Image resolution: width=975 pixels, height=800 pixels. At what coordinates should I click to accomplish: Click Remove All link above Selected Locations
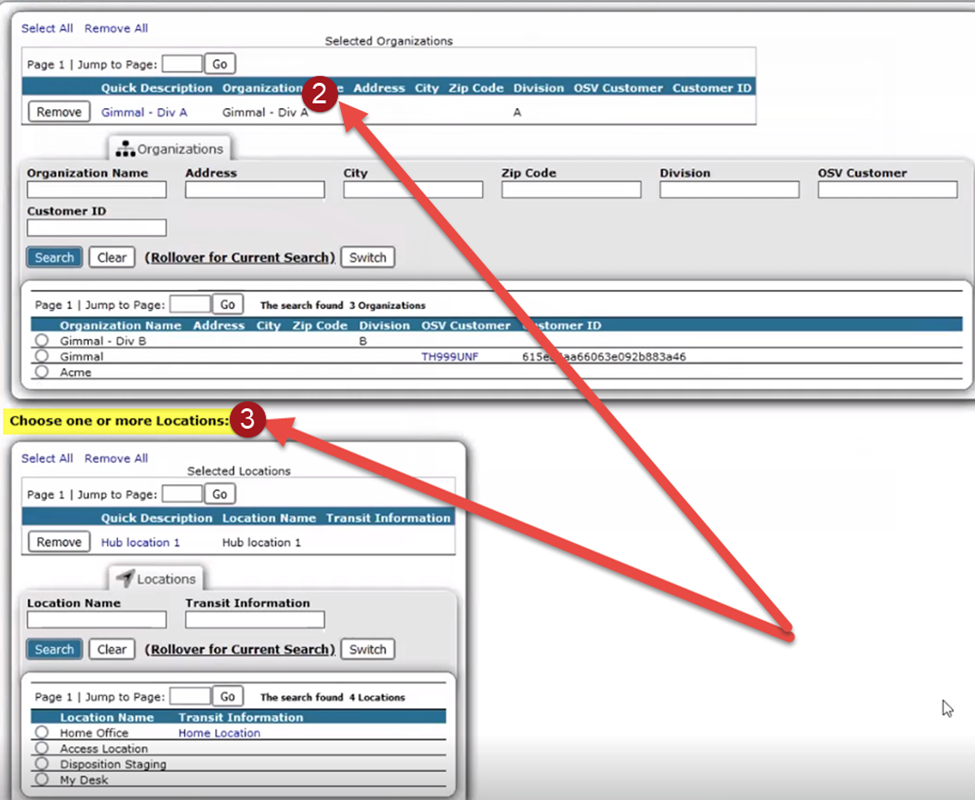116,458
